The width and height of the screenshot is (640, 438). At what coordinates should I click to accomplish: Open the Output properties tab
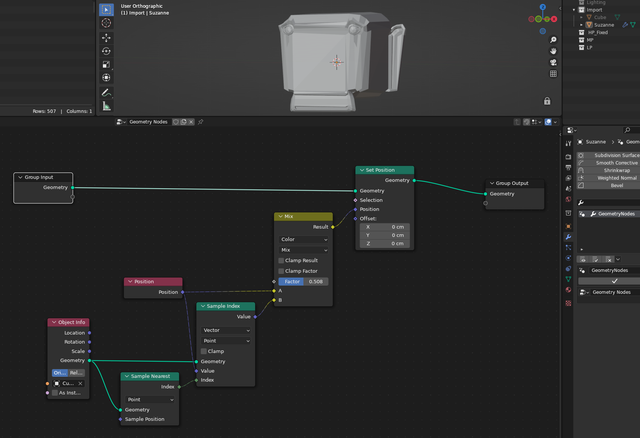[x=568, y=167]
